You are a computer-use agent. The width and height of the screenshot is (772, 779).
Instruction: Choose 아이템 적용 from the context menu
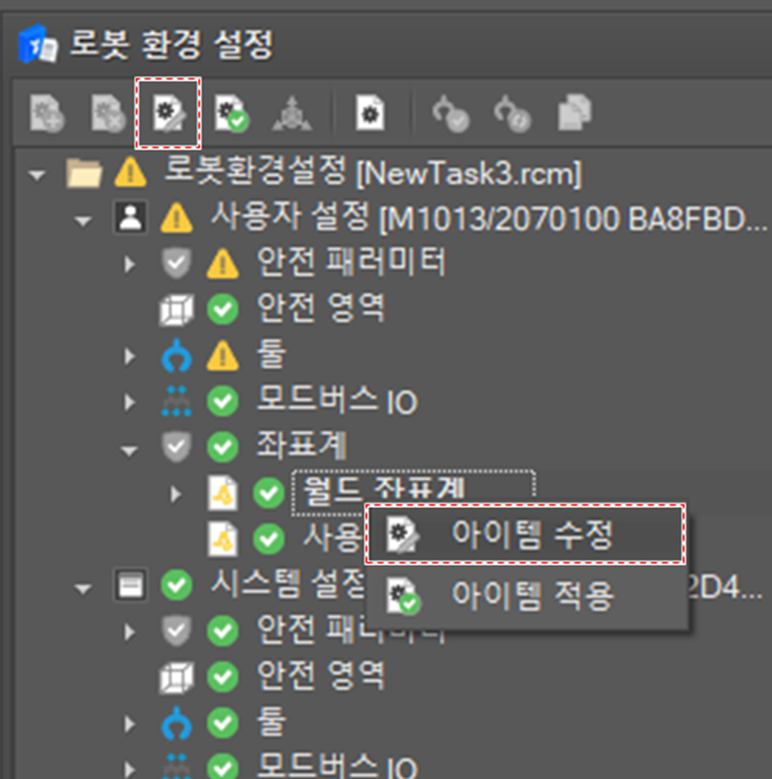pyautogui.click(x=531, y=596)
